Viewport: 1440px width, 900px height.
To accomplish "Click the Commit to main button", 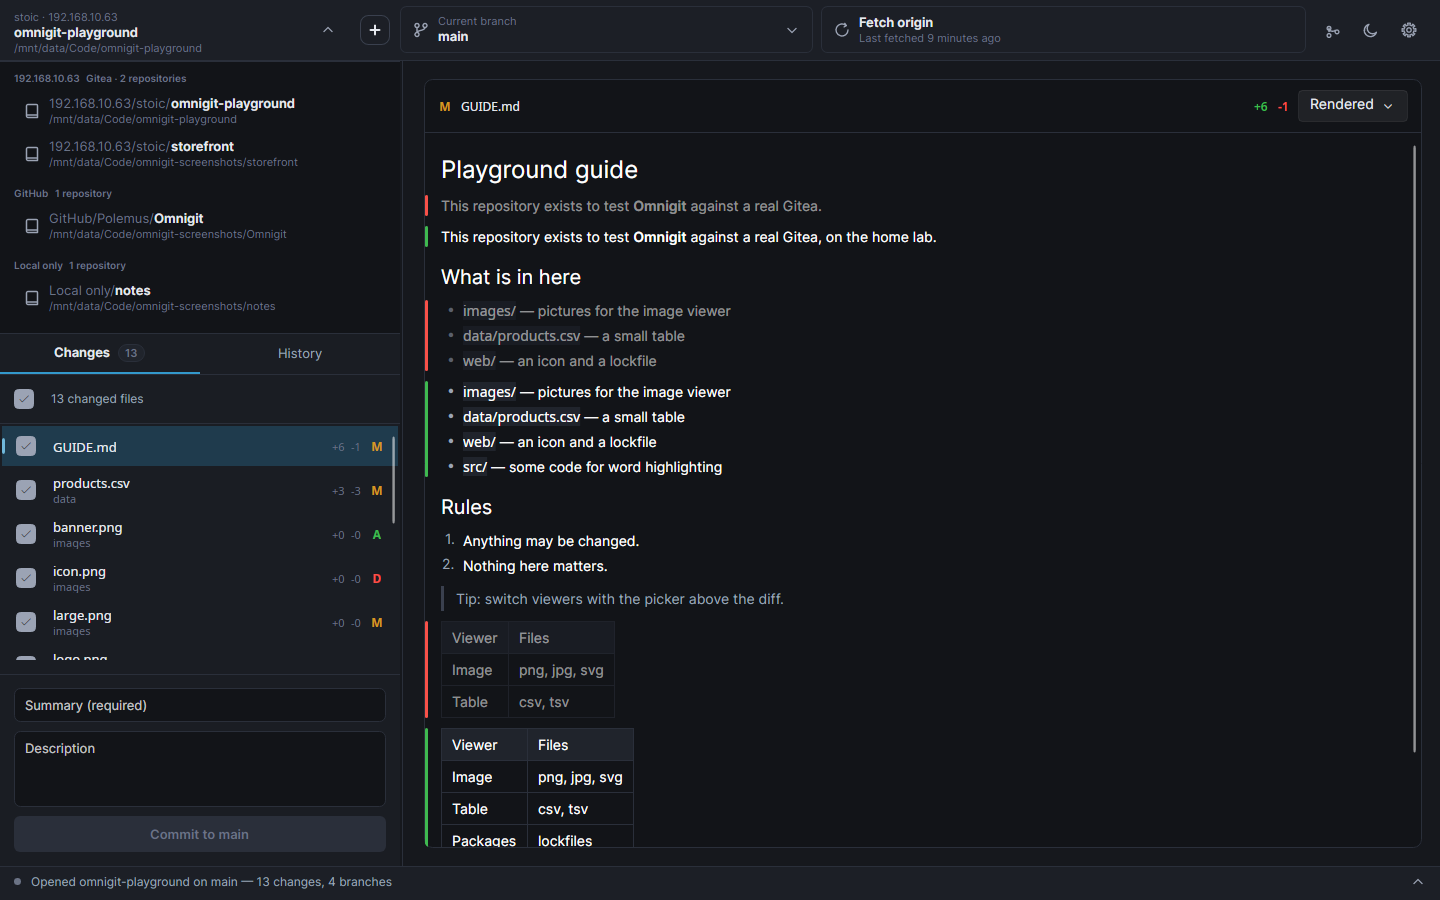I will coord(200,834).
